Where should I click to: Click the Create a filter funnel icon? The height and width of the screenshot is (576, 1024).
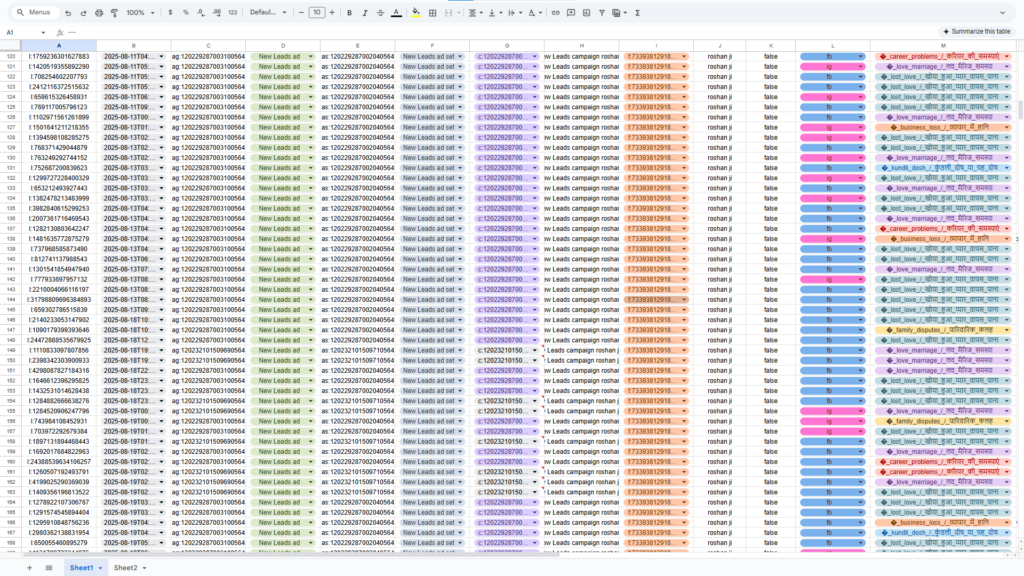tap(601, 13)
